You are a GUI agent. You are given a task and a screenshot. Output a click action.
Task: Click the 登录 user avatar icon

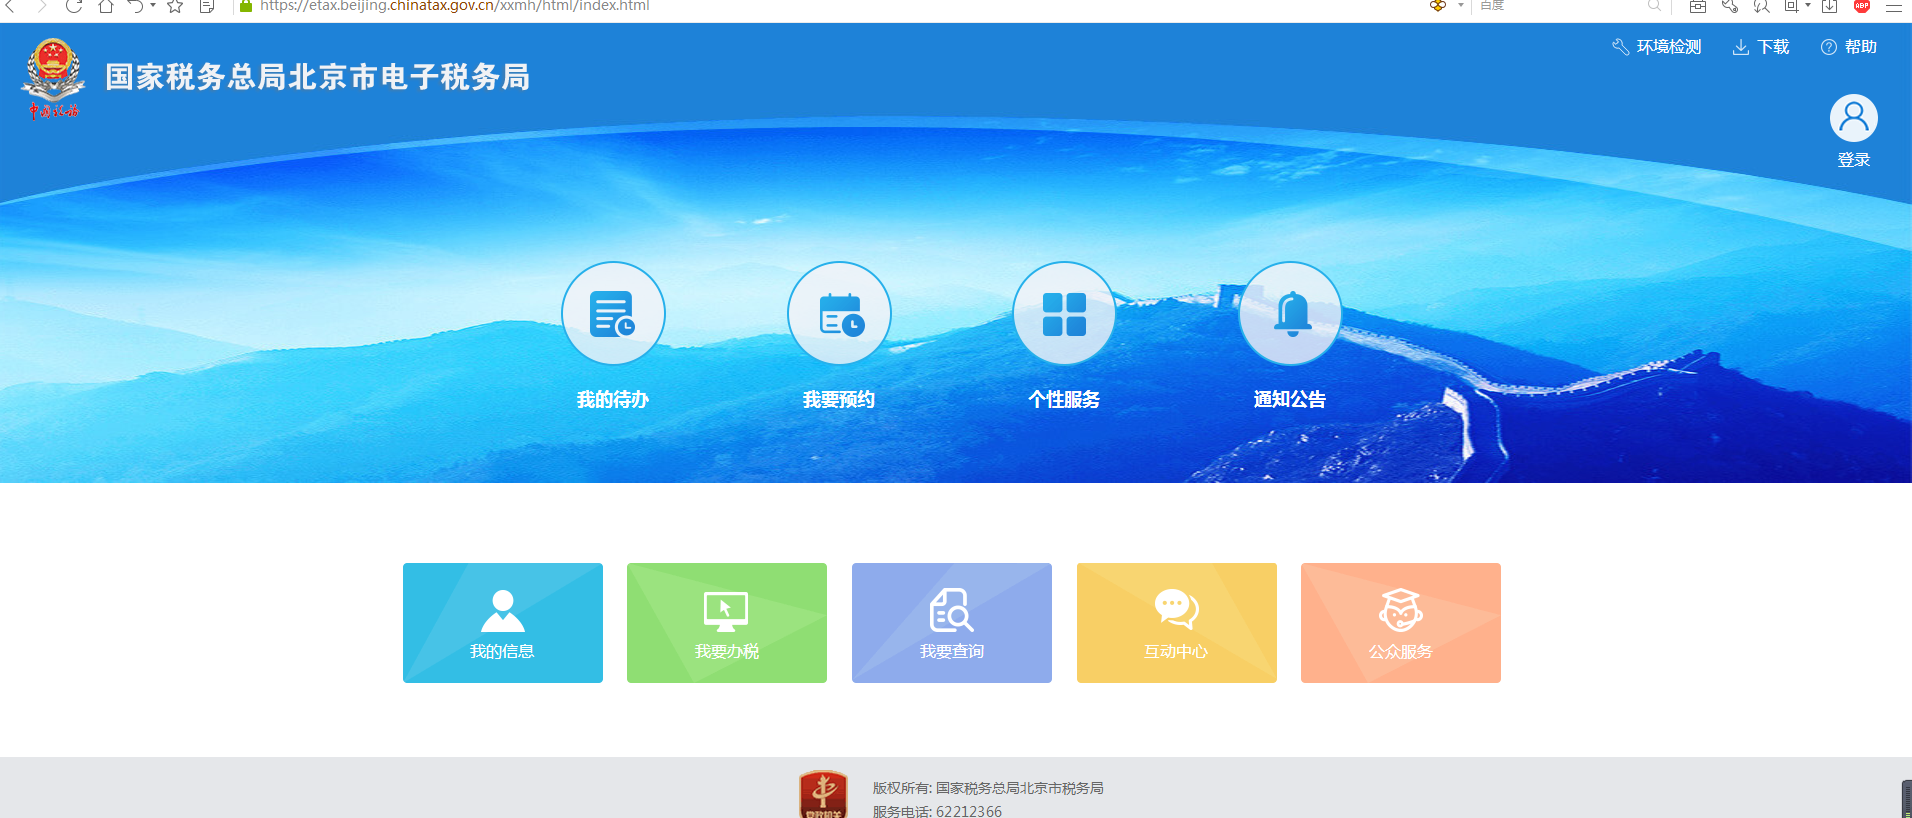1853,119
